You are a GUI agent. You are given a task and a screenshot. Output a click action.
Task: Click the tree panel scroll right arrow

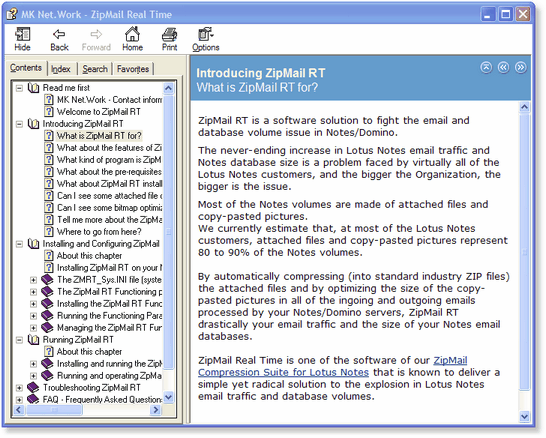(156, 410)
